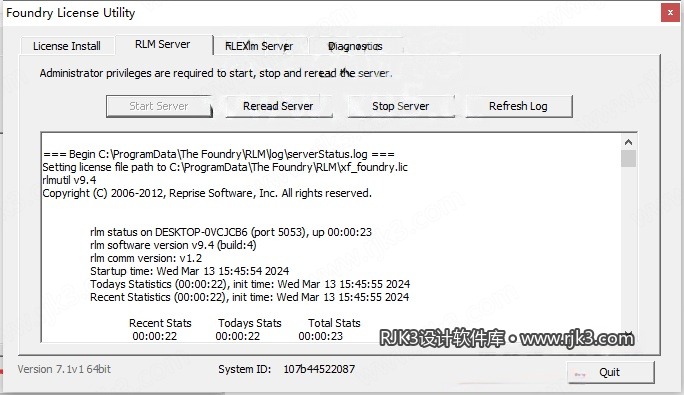The image size is (684, 395).
Task: Click the log scrollbar up arrow
Action: (628, 142)
